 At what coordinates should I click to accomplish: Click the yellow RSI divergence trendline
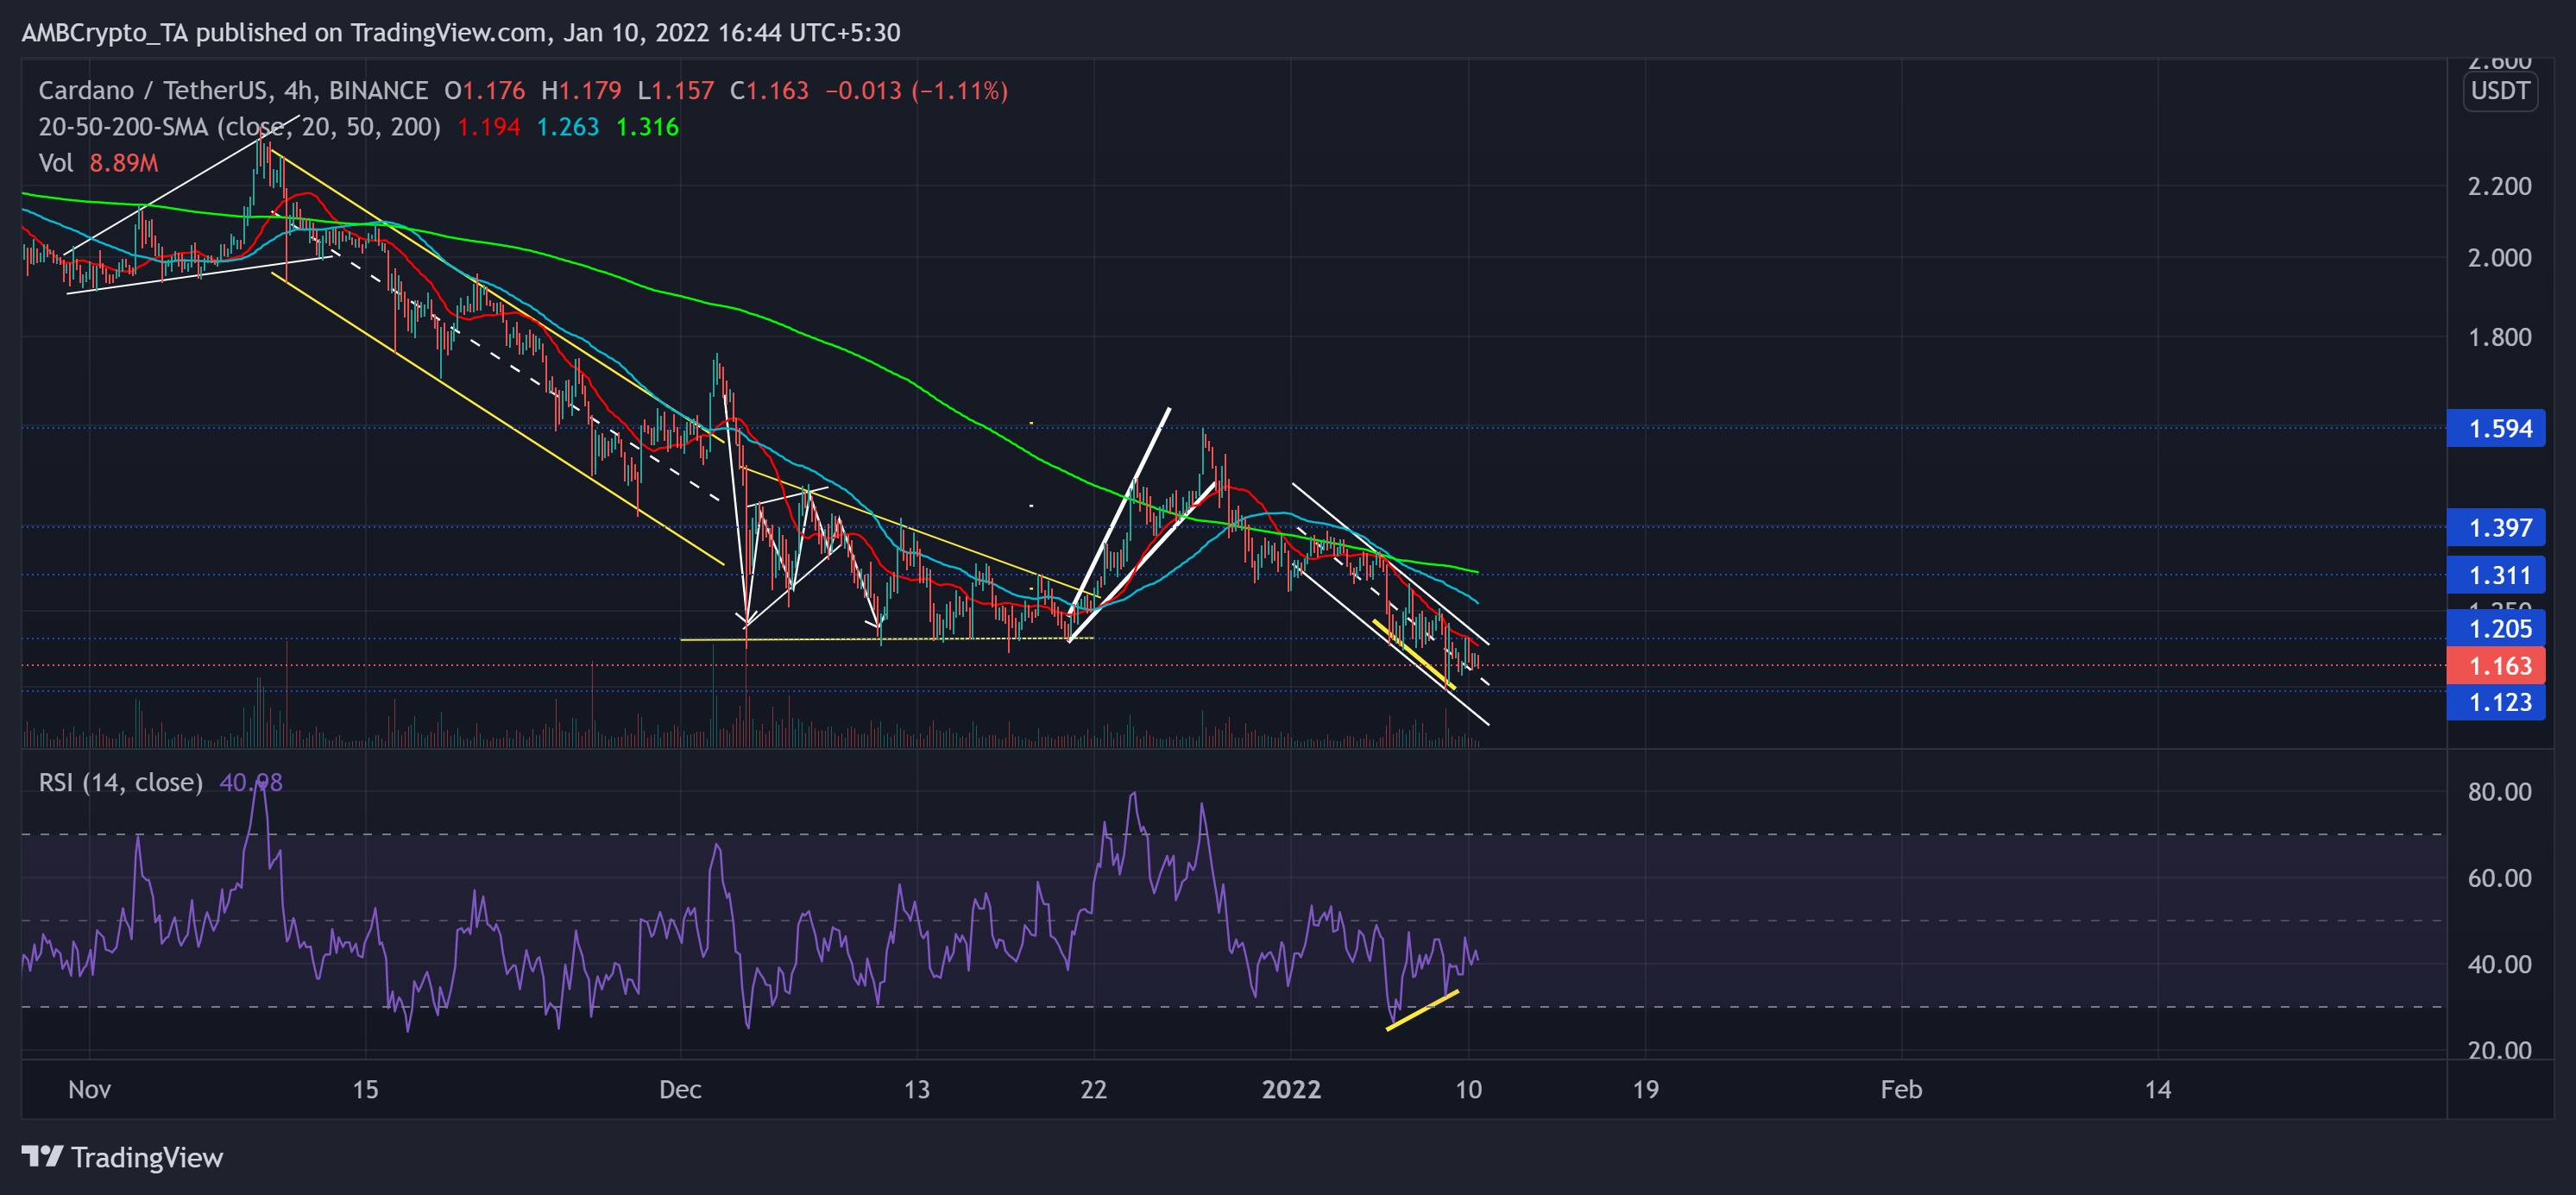pos(1421,1010)
